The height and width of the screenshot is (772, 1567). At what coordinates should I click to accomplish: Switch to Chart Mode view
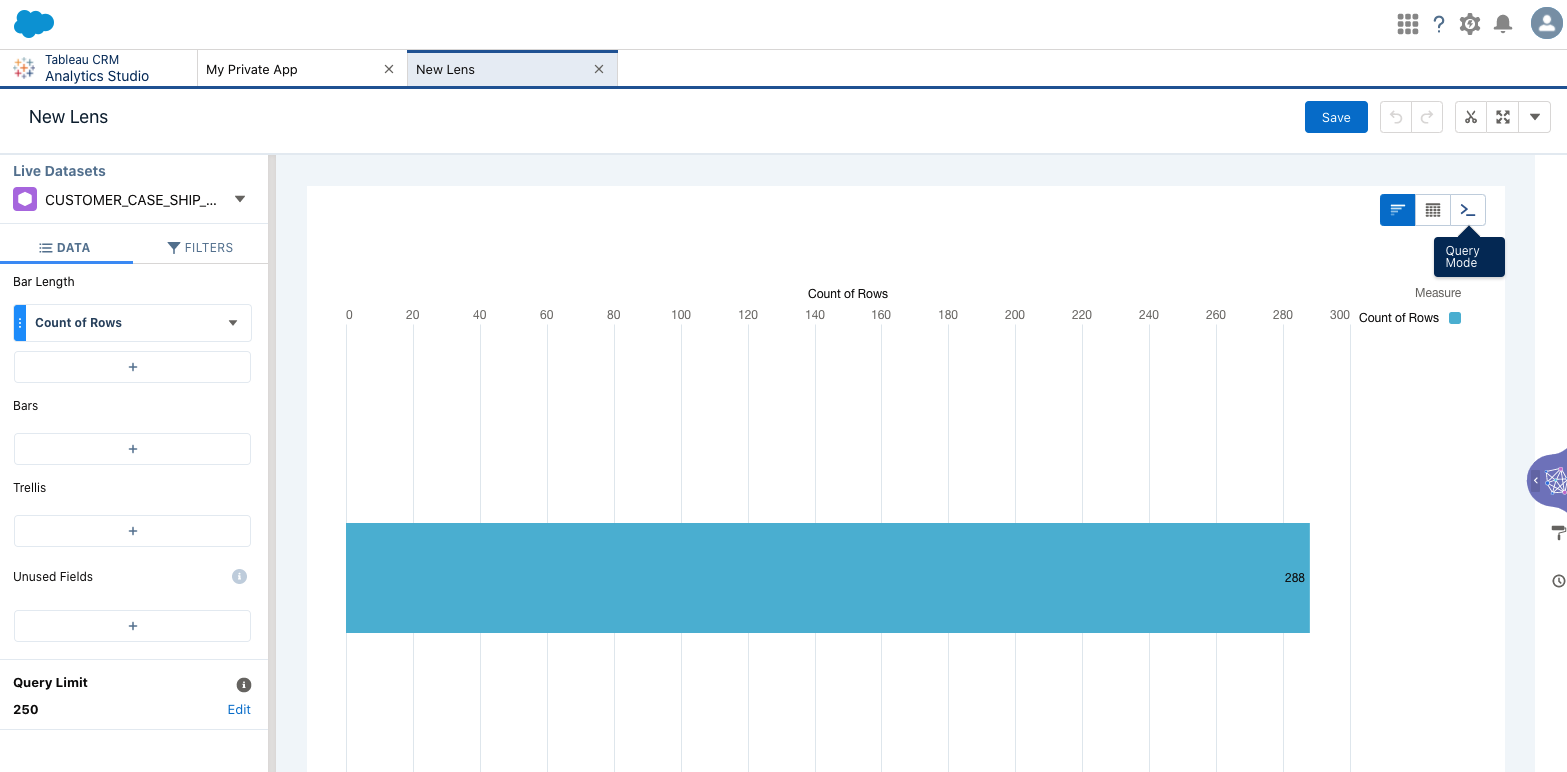1397,210
